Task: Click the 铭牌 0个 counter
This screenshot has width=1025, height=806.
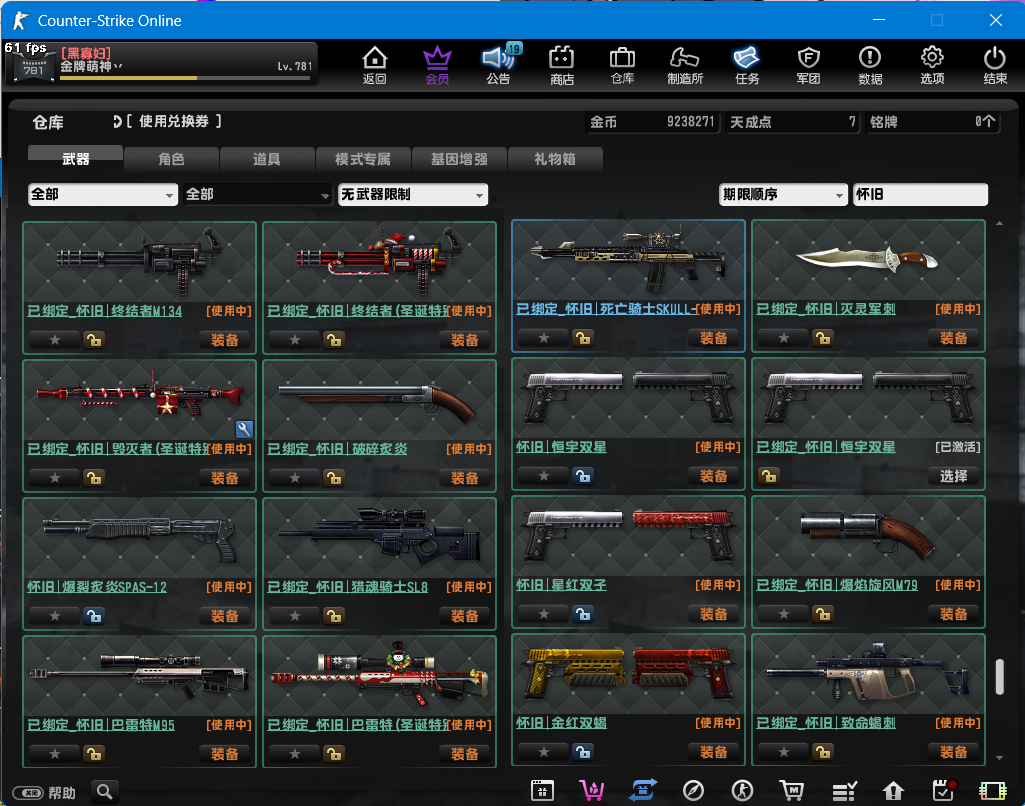Action: click(x=932, y=122)
